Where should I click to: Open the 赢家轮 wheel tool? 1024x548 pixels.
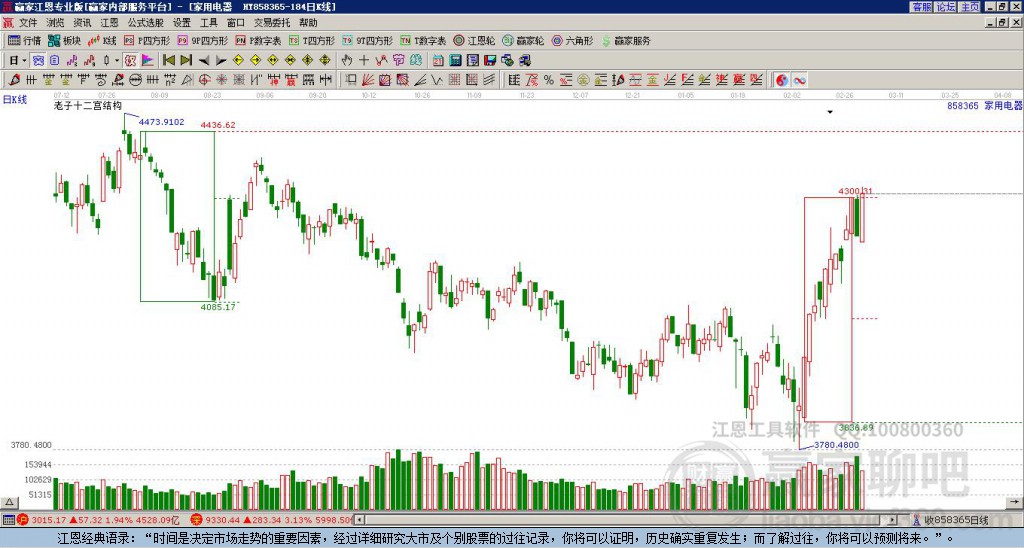[x=523, y=40]
